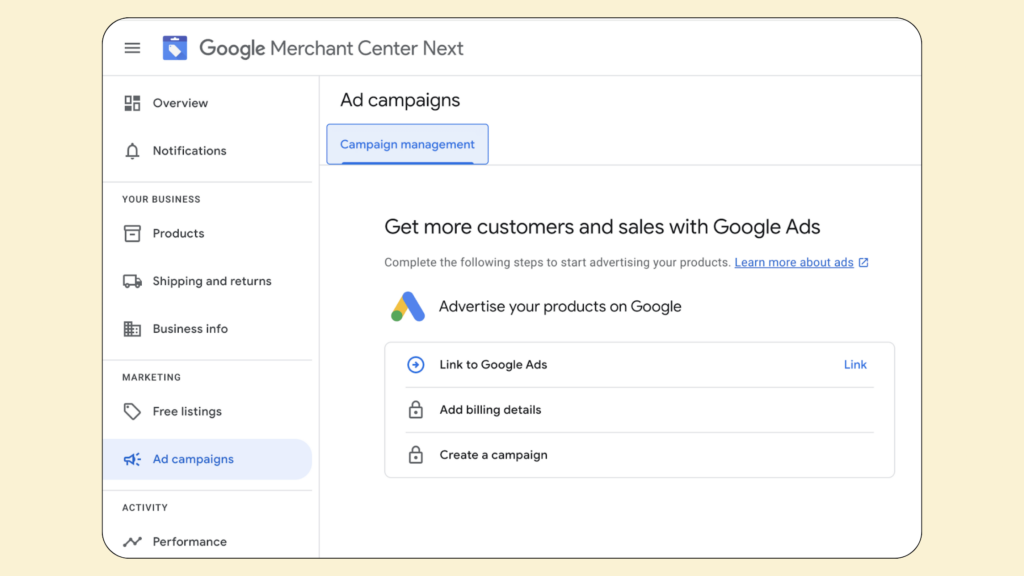
Task: Click the Ad campaigns page heading
Action: (400, 100)
